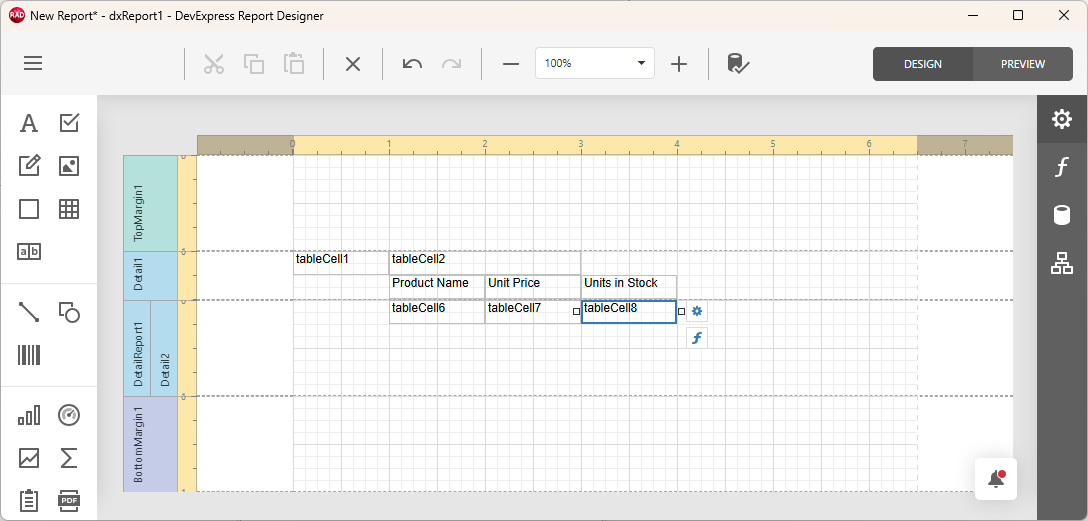Open the hamburger main menu

(x=33, y=64)
